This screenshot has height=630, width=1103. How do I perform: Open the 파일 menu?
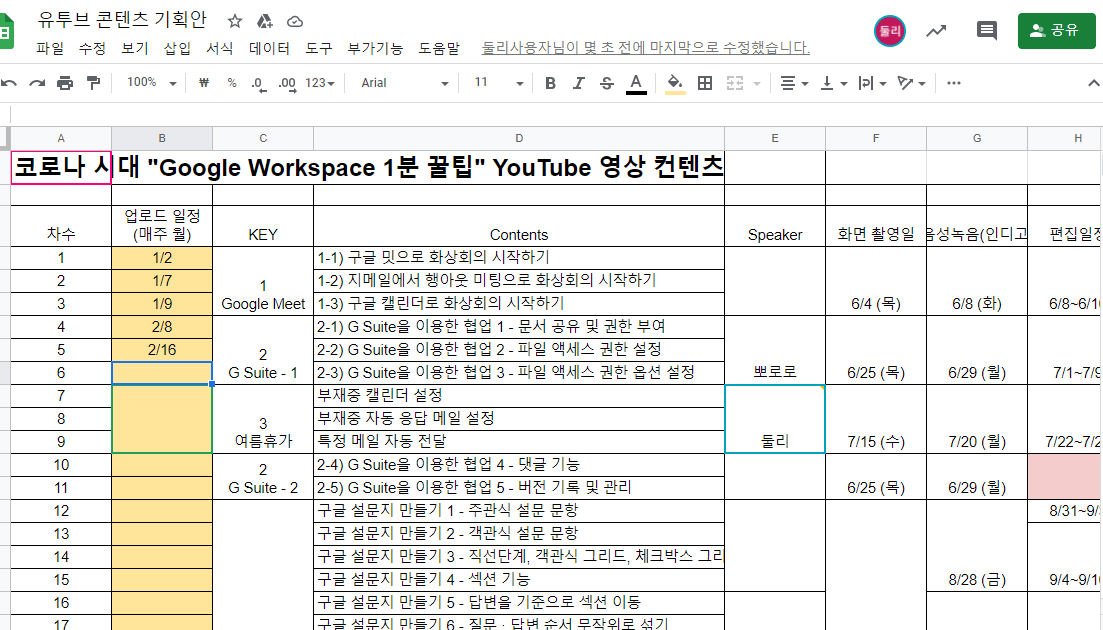click(x=50, y=48)
